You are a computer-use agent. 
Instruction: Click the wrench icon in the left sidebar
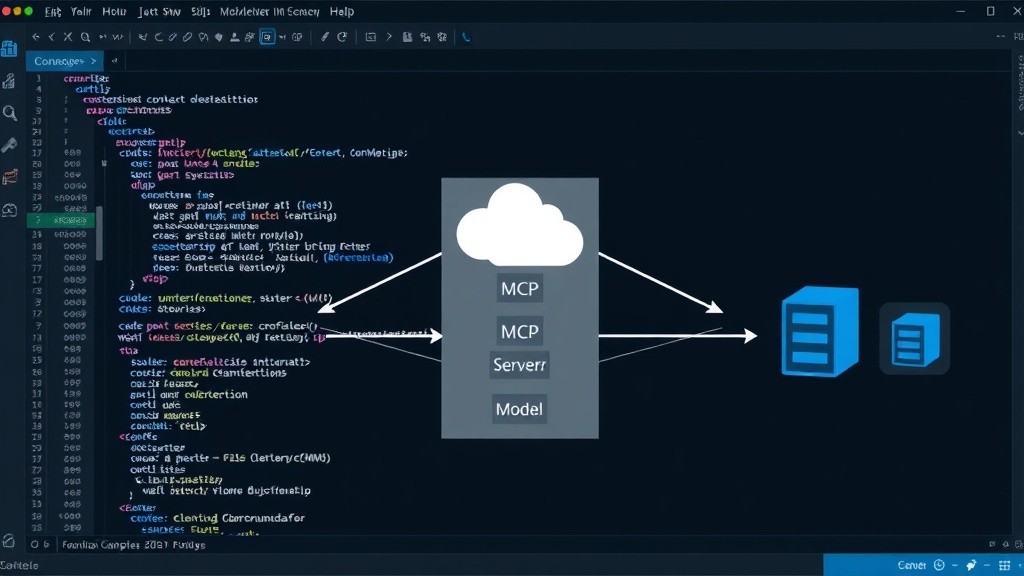(x=9, y=145)
